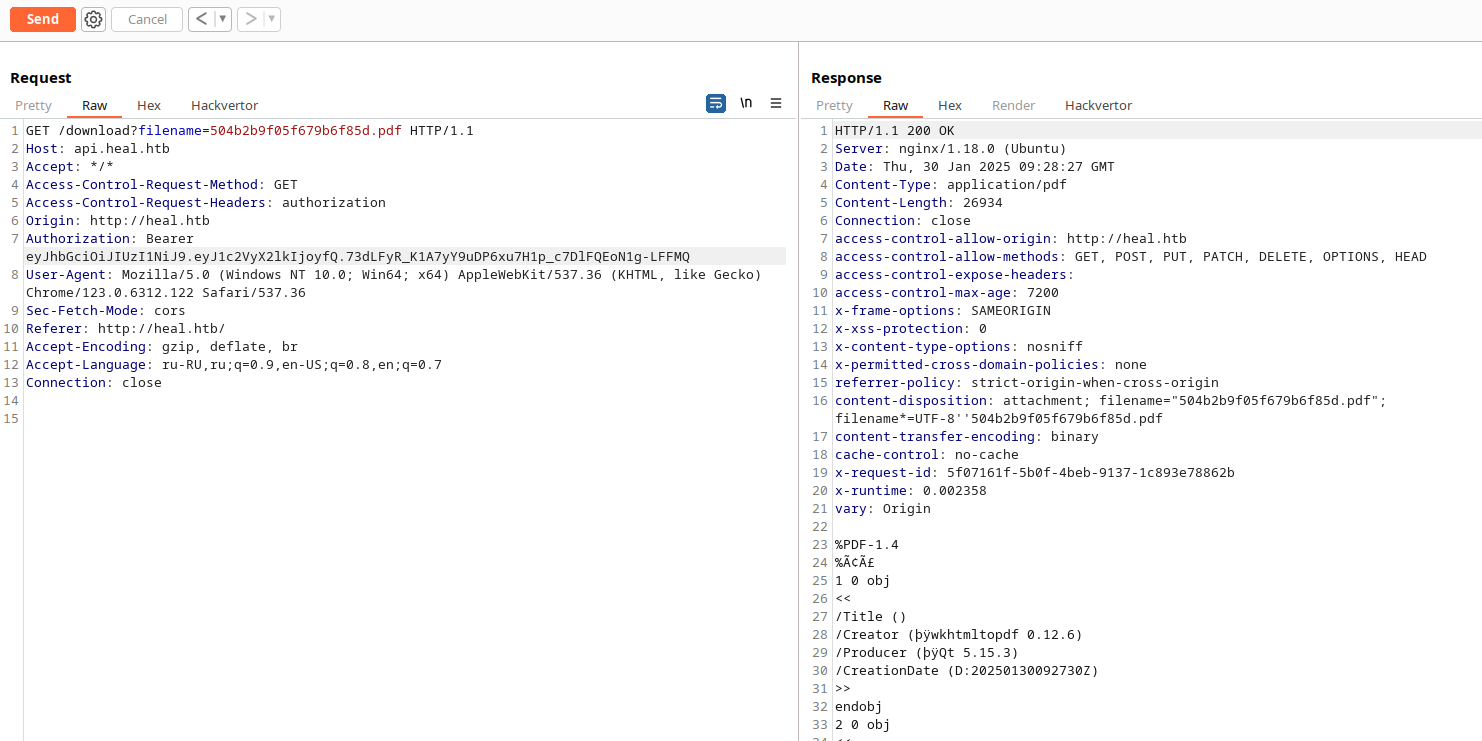The height and width of the screenshot is (741, 1482).
Task: Click access-control-allow-methods header line
Action: [1131, 256]
